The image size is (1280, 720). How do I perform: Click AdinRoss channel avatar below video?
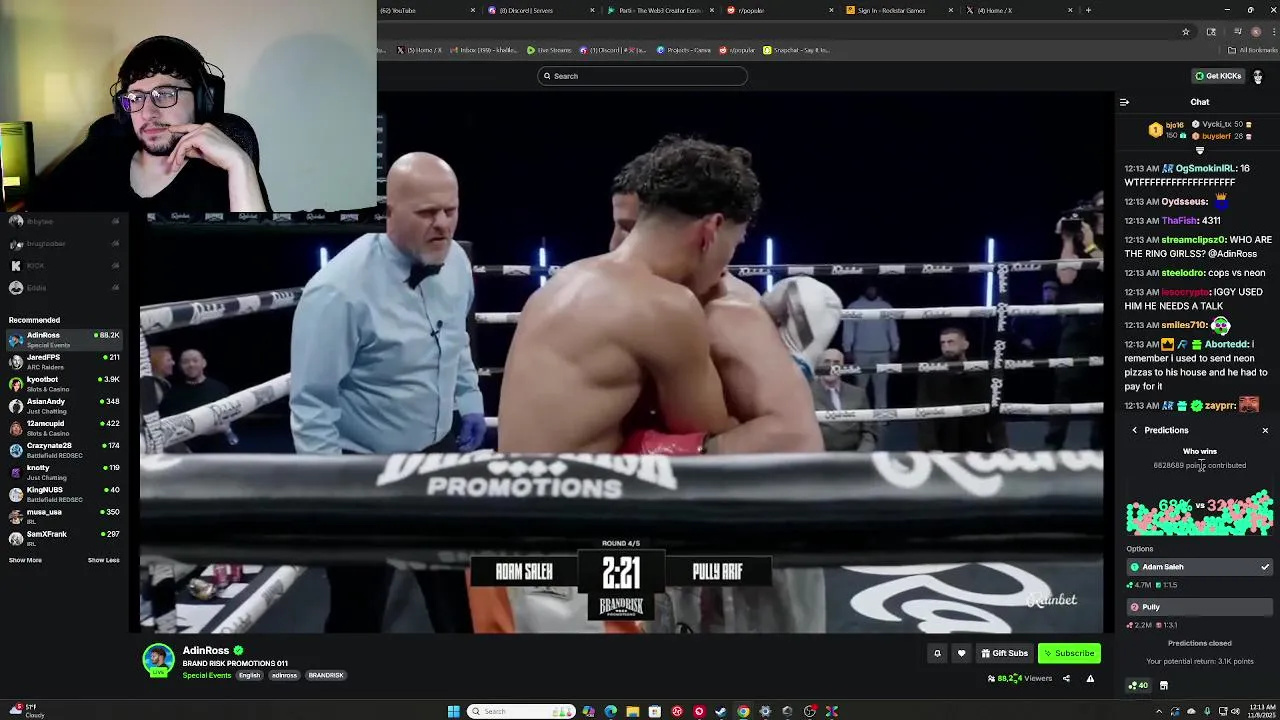(x=158, y=660)
